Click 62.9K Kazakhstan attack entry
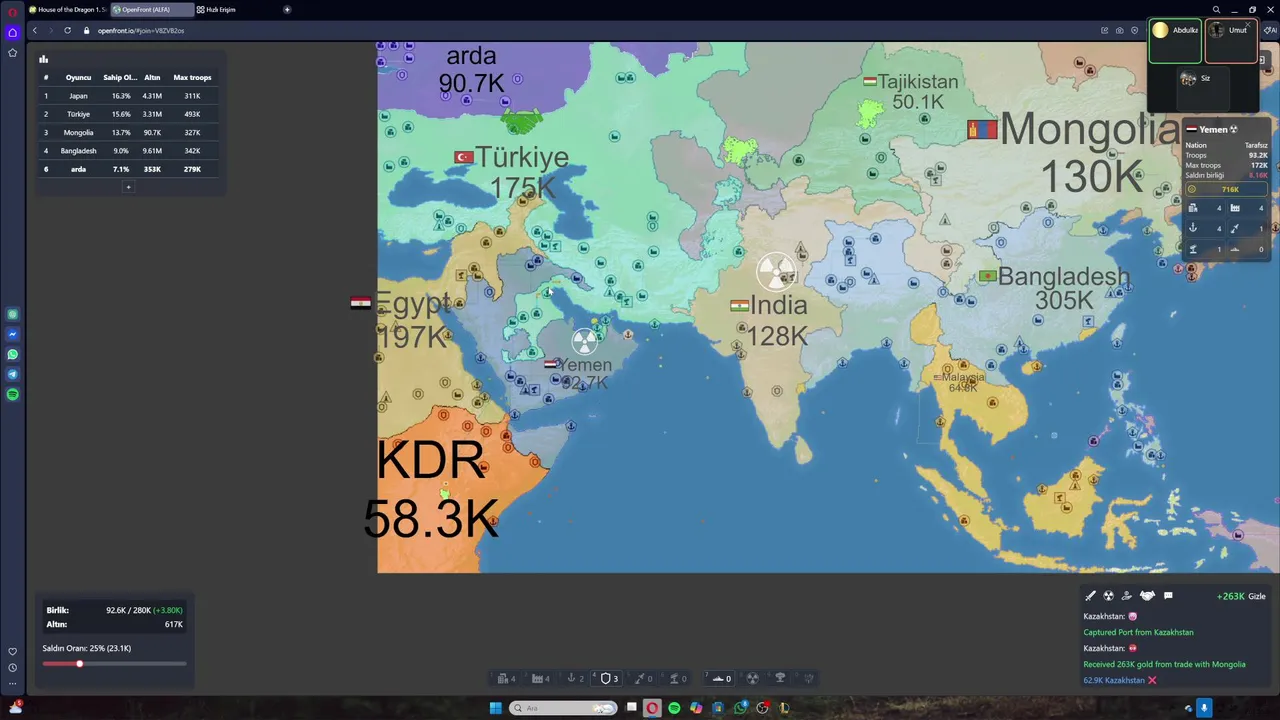Screen dimensions: 1280x720 coord(1114,680)
